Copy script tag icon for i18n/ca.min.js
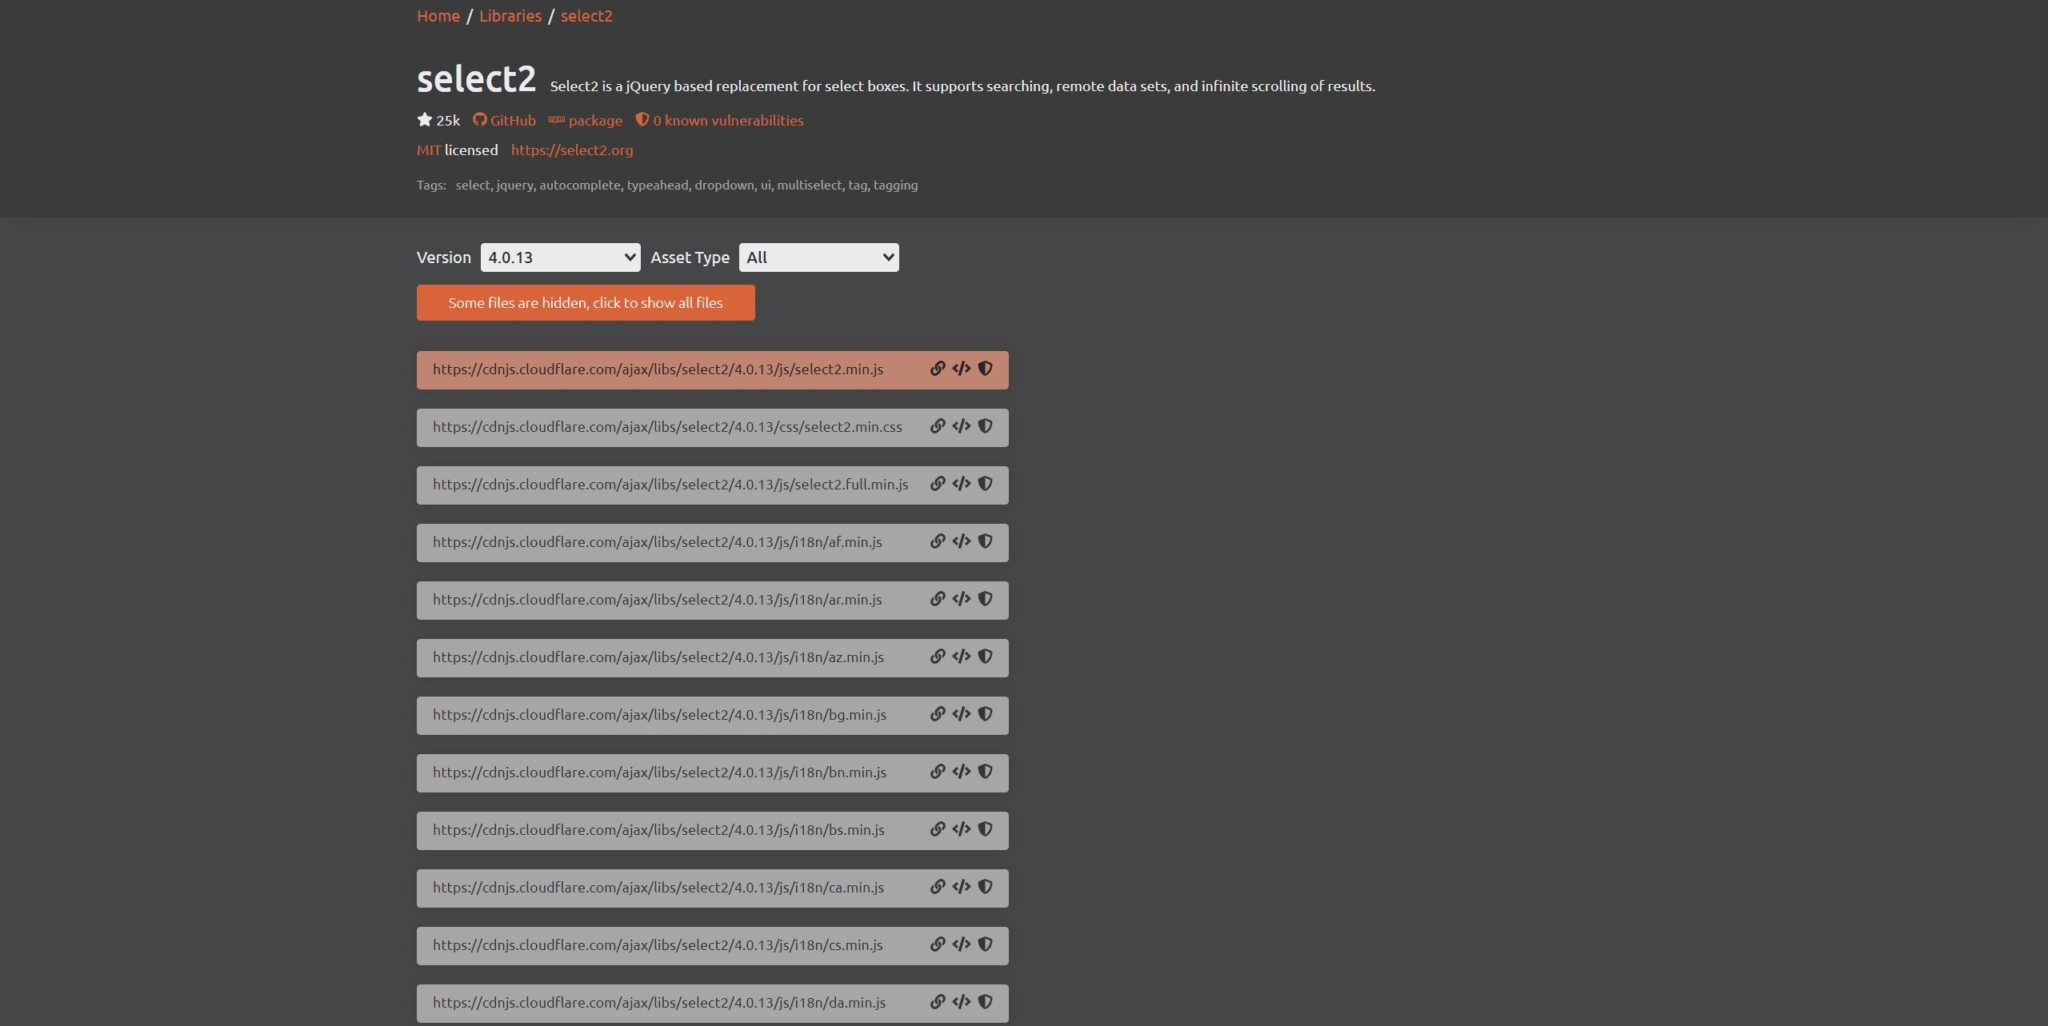2048x1026 pixels. (961, 887)
